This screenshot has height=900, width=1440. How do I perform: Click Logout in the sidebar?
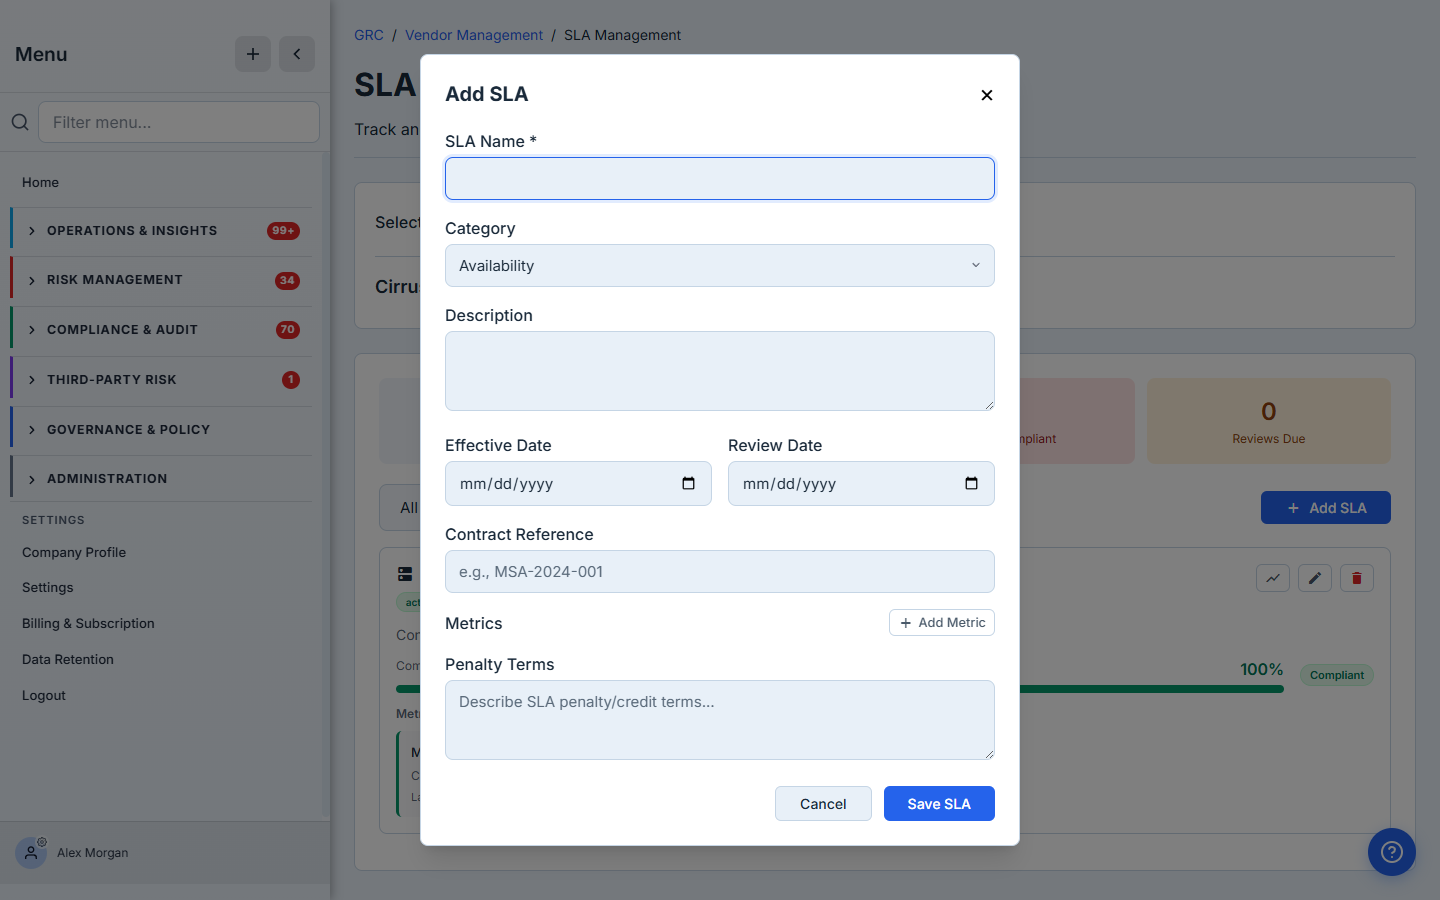tap(44, 695)
